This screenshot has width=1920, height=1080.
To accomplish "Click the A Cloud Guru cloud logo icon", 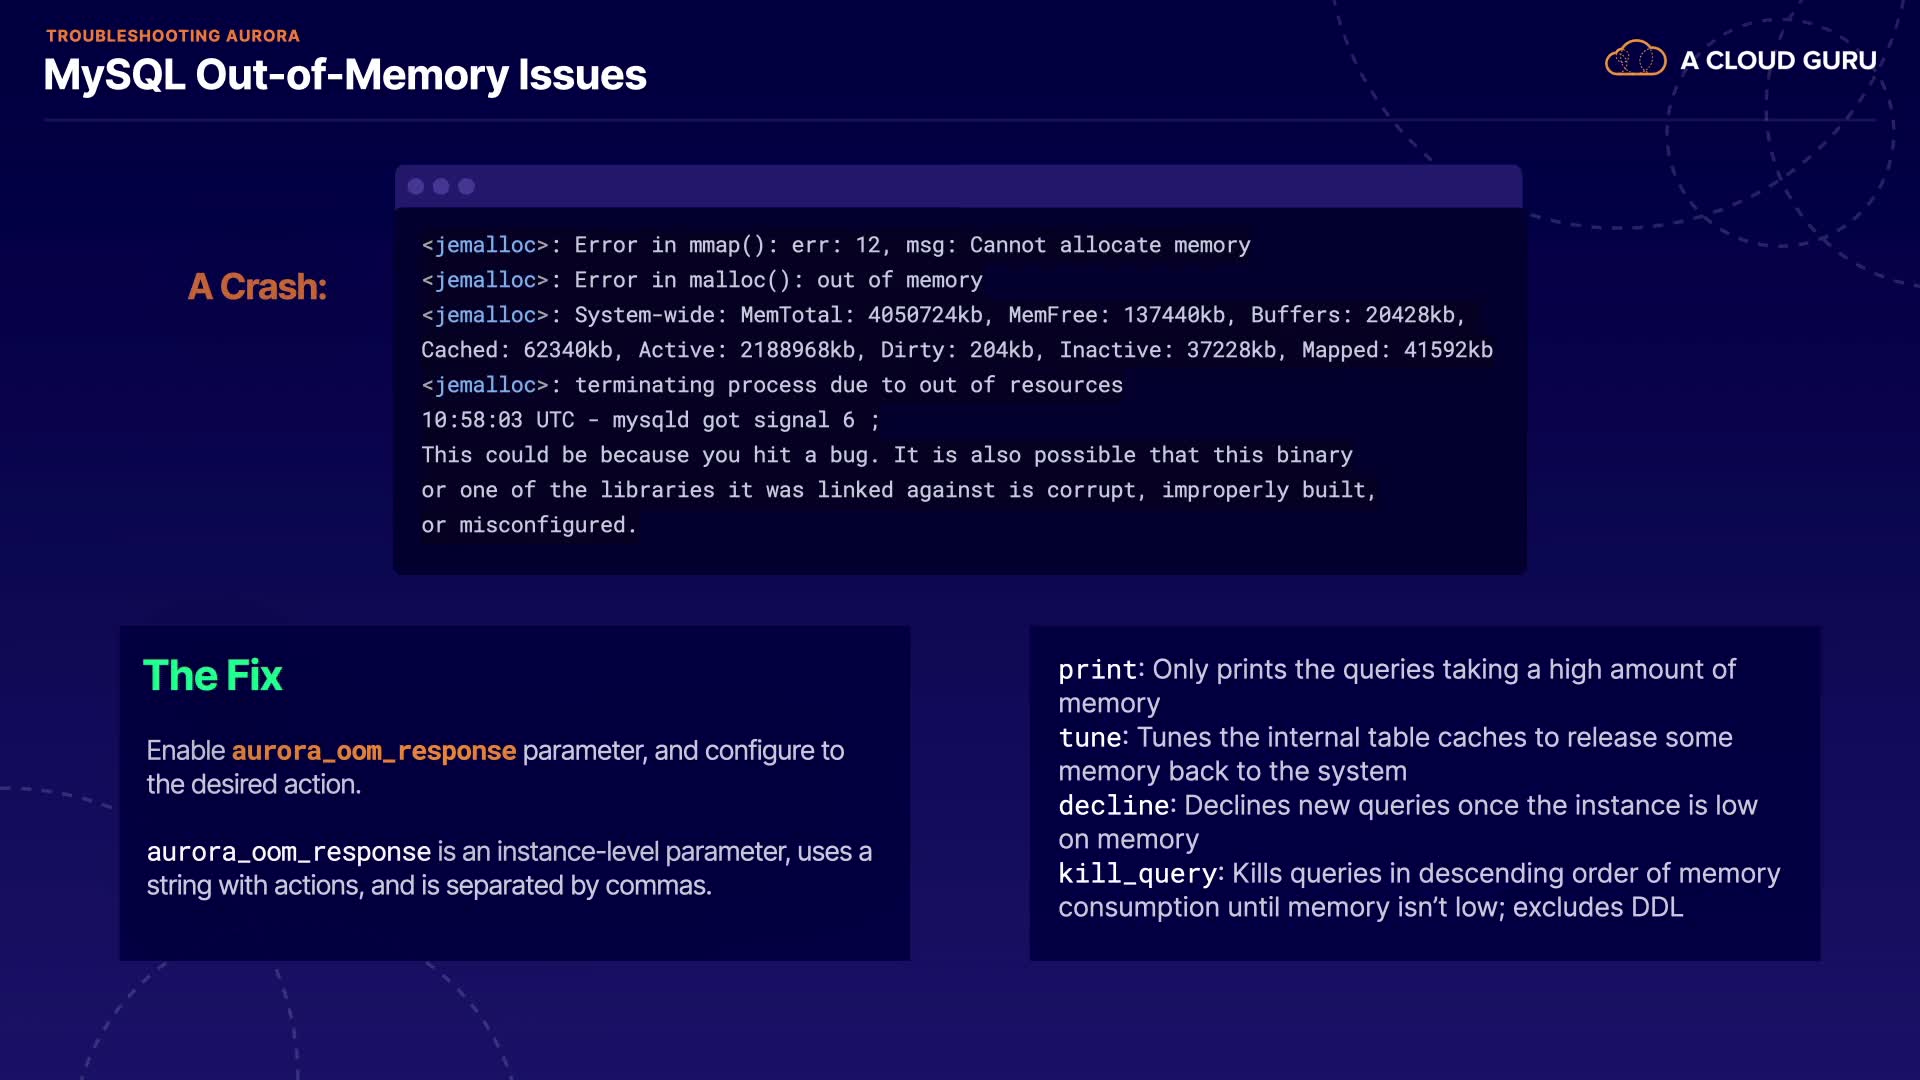I will click(1635, 59).
